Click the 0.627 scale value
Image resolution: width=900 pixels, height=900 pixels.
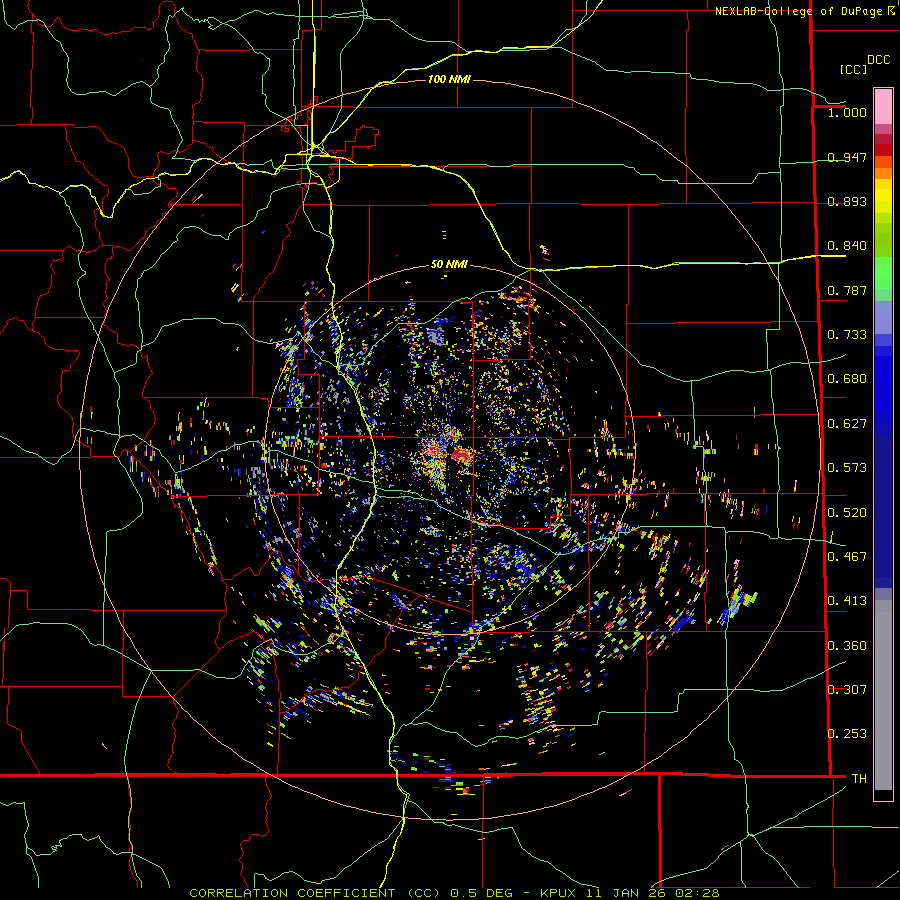pos(847,424)
